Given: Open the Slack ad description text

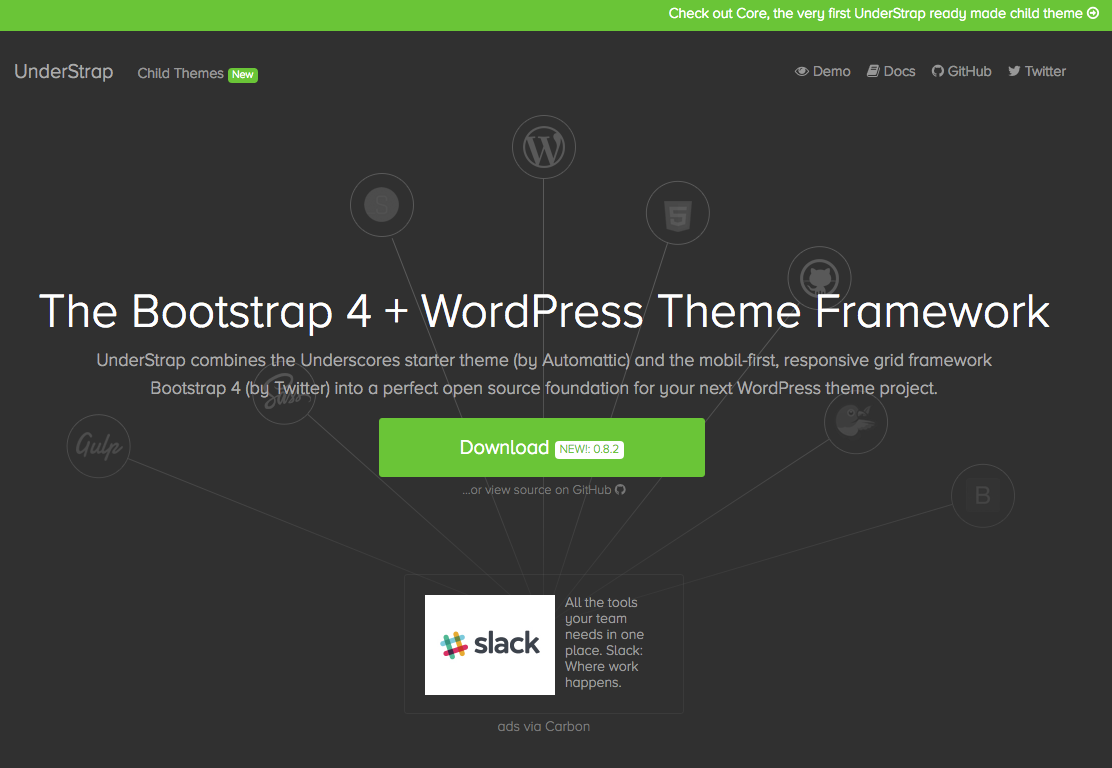Looking at the screenshot, I should (x=604, y=642).
